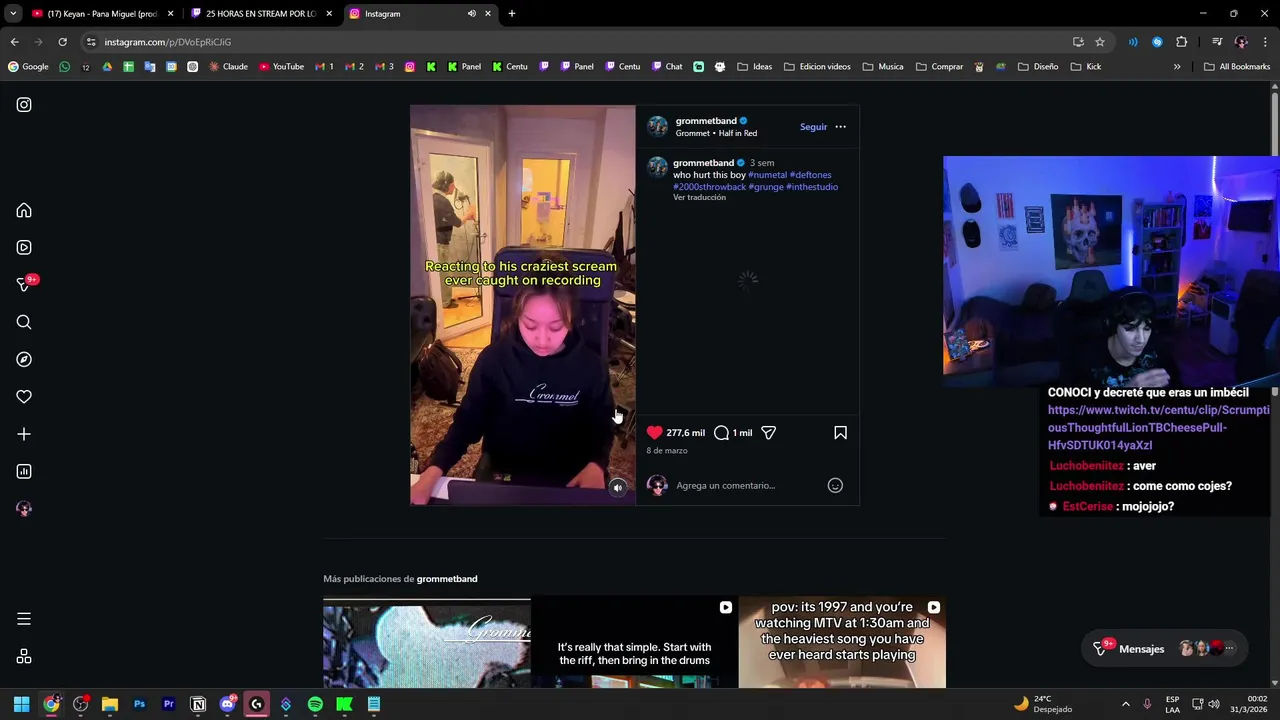
Task: Click the #deftones hashtag
Action: 810,175
